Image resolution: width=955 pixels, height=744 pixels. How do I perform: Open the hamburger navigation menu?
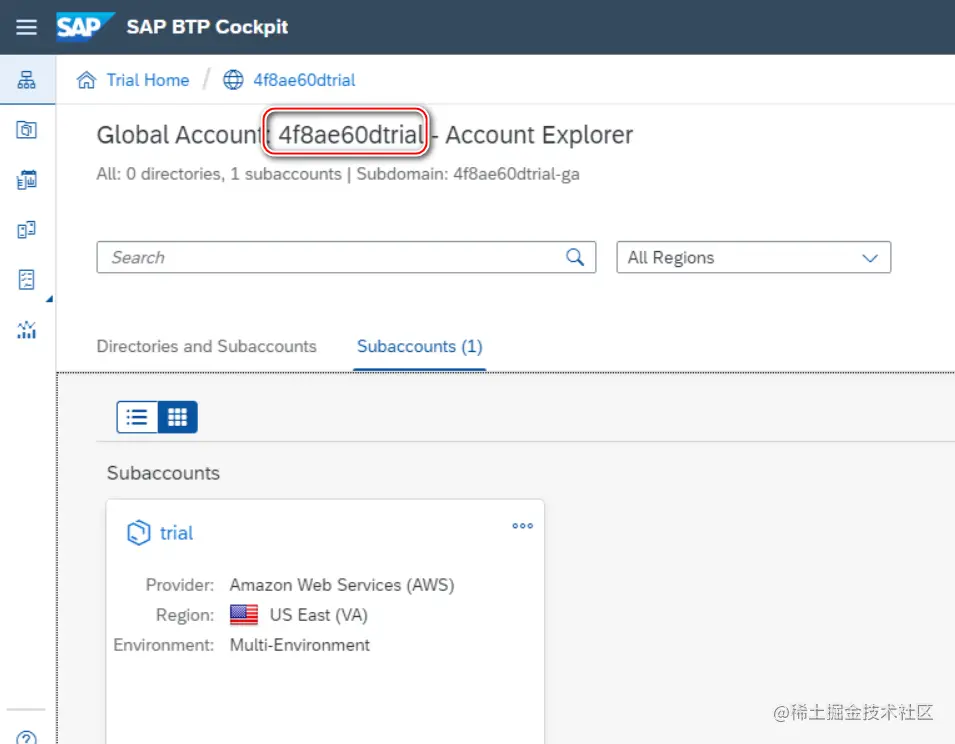[x=27, y=27]
